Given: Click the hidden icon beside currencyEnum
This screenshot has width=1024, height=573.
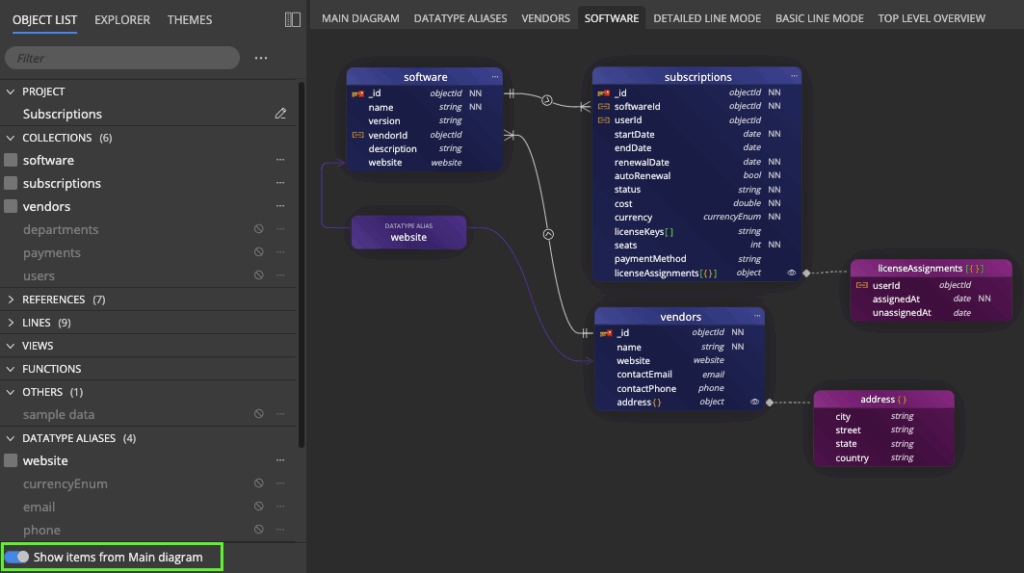Looking at the screenshot, I should [259, 484].
